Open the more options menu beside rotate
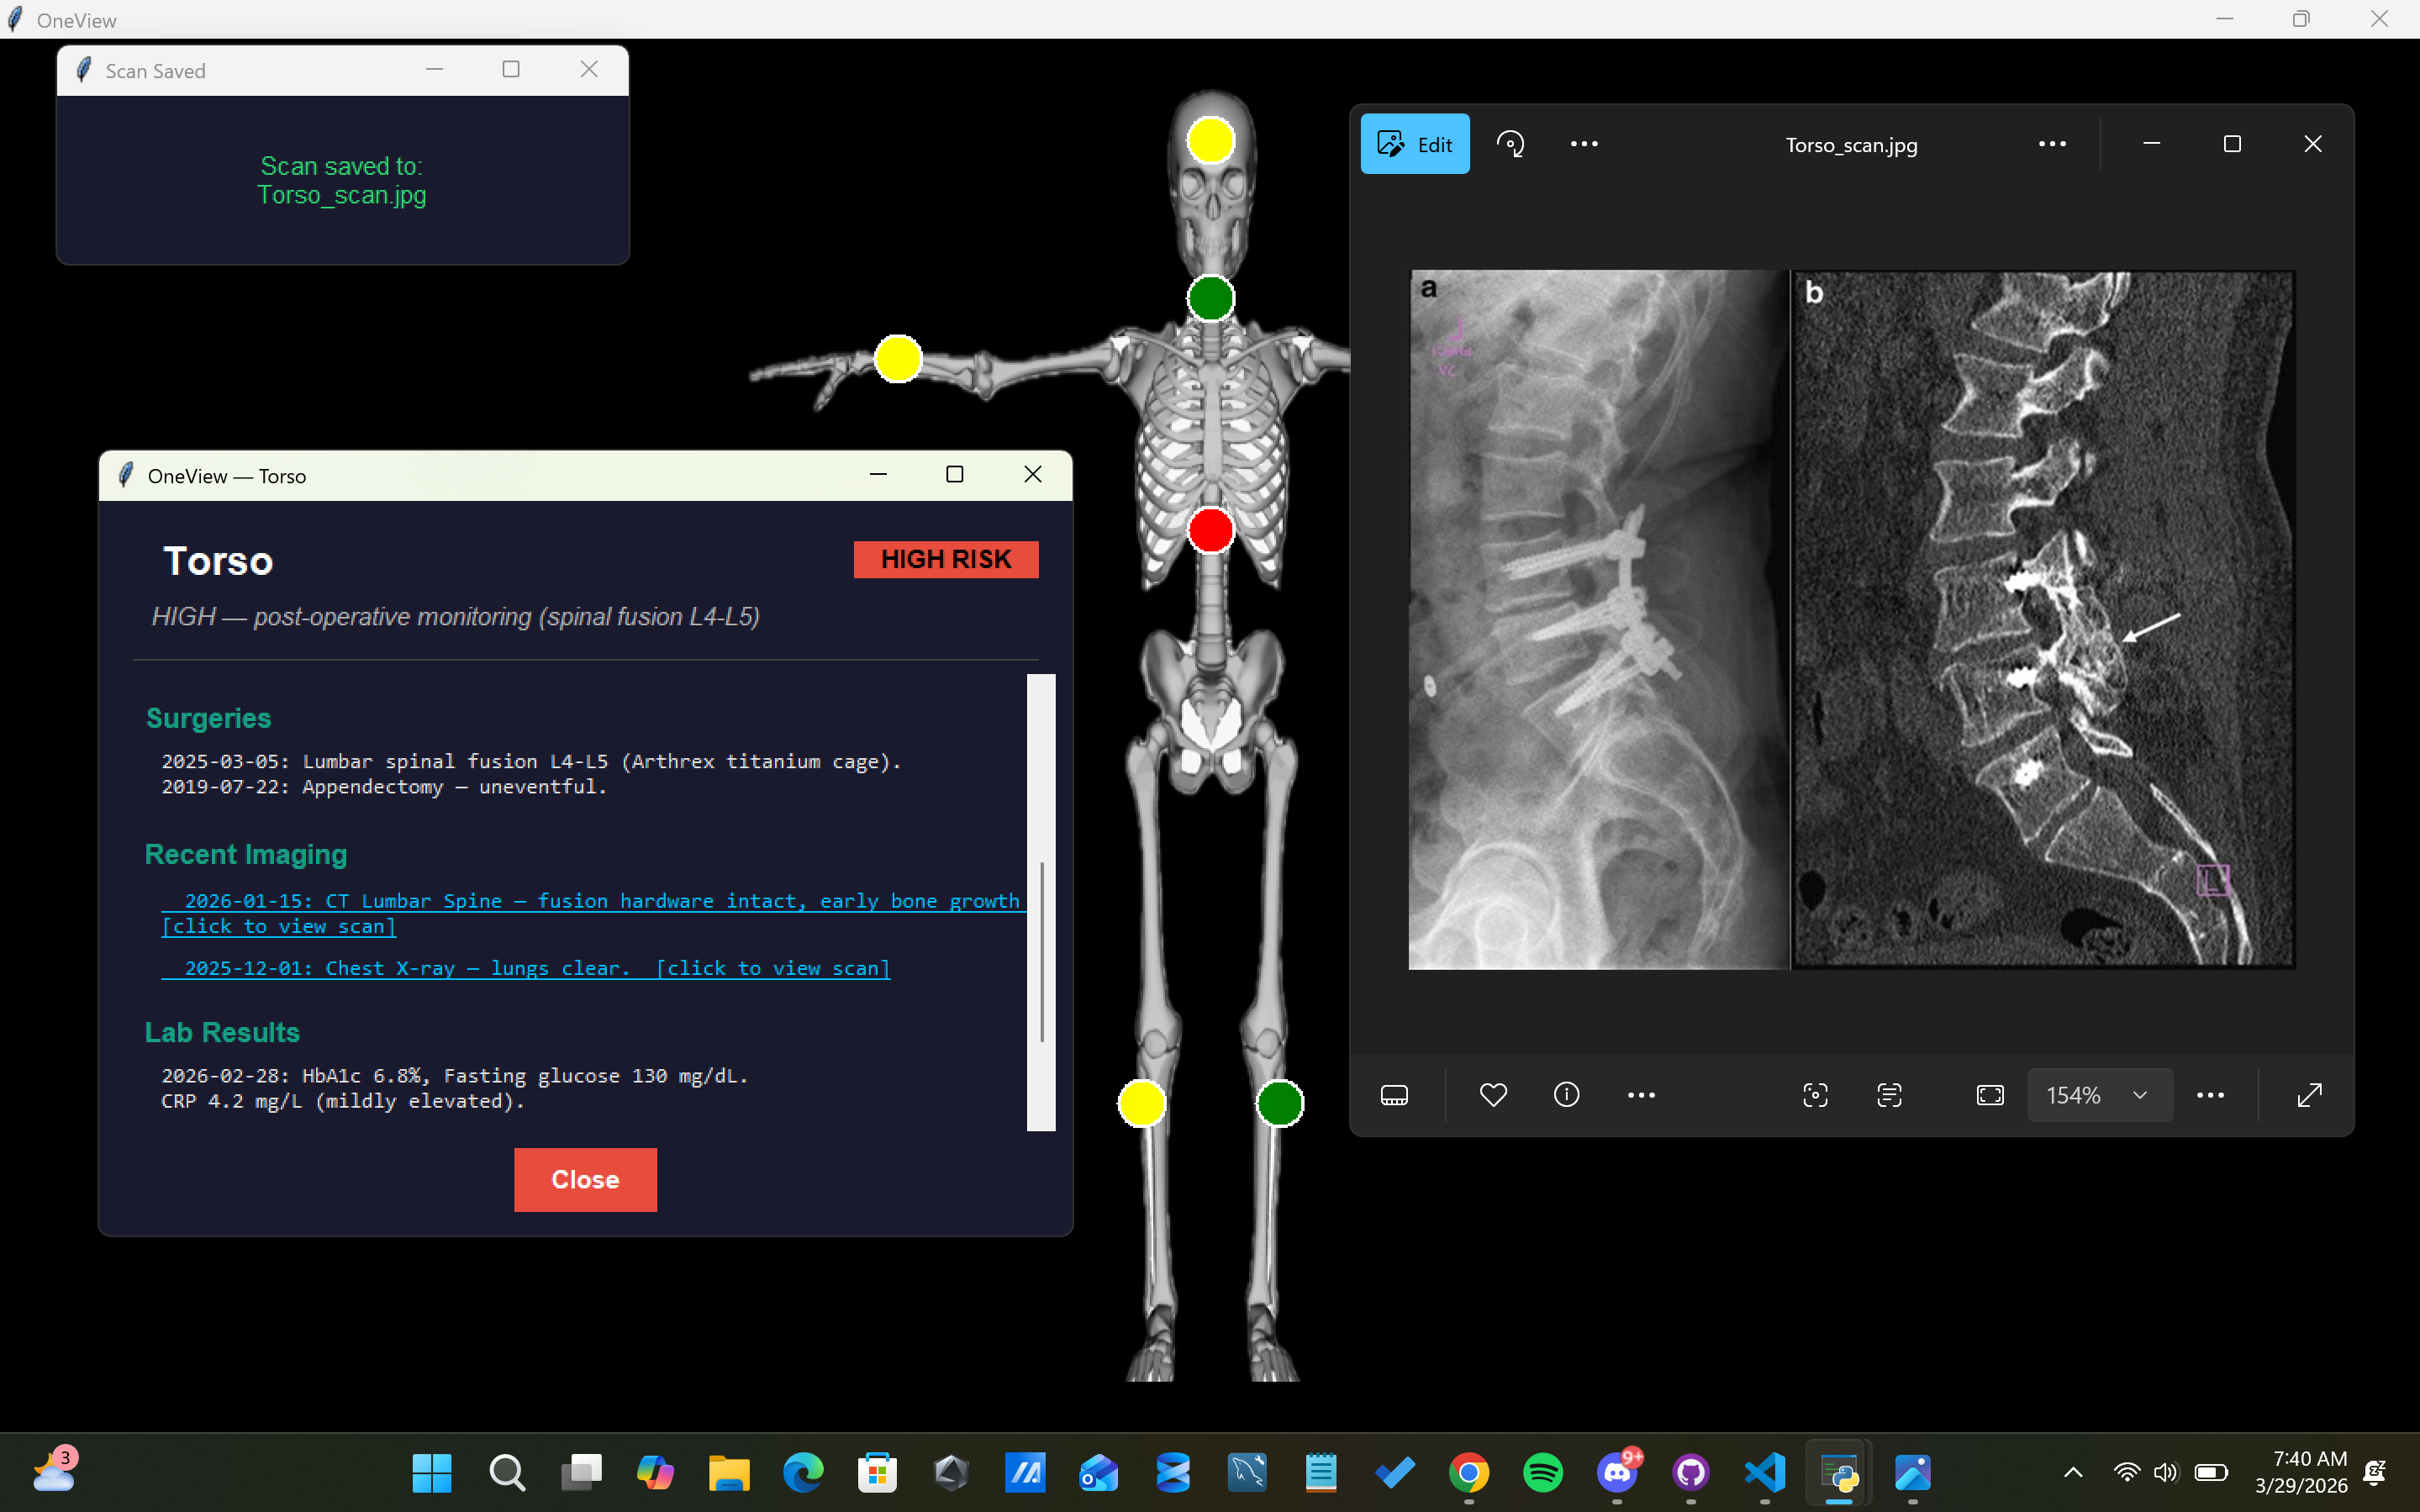 (x=1584, y=144)
